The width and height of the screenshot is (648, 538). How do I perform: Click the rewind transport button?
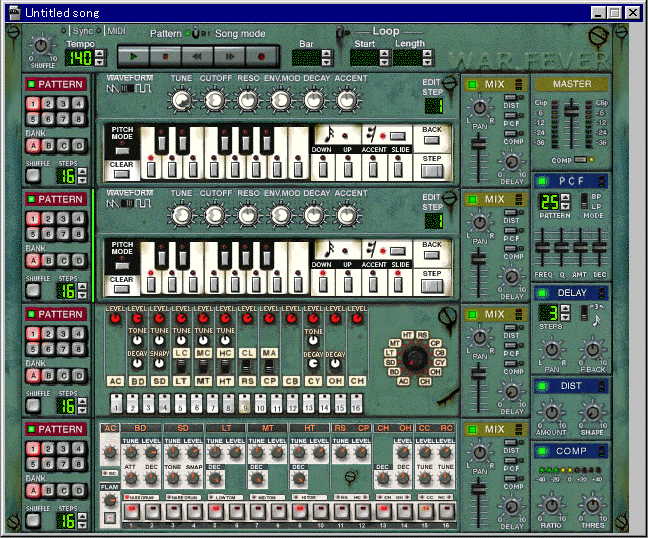coord(197,57)
